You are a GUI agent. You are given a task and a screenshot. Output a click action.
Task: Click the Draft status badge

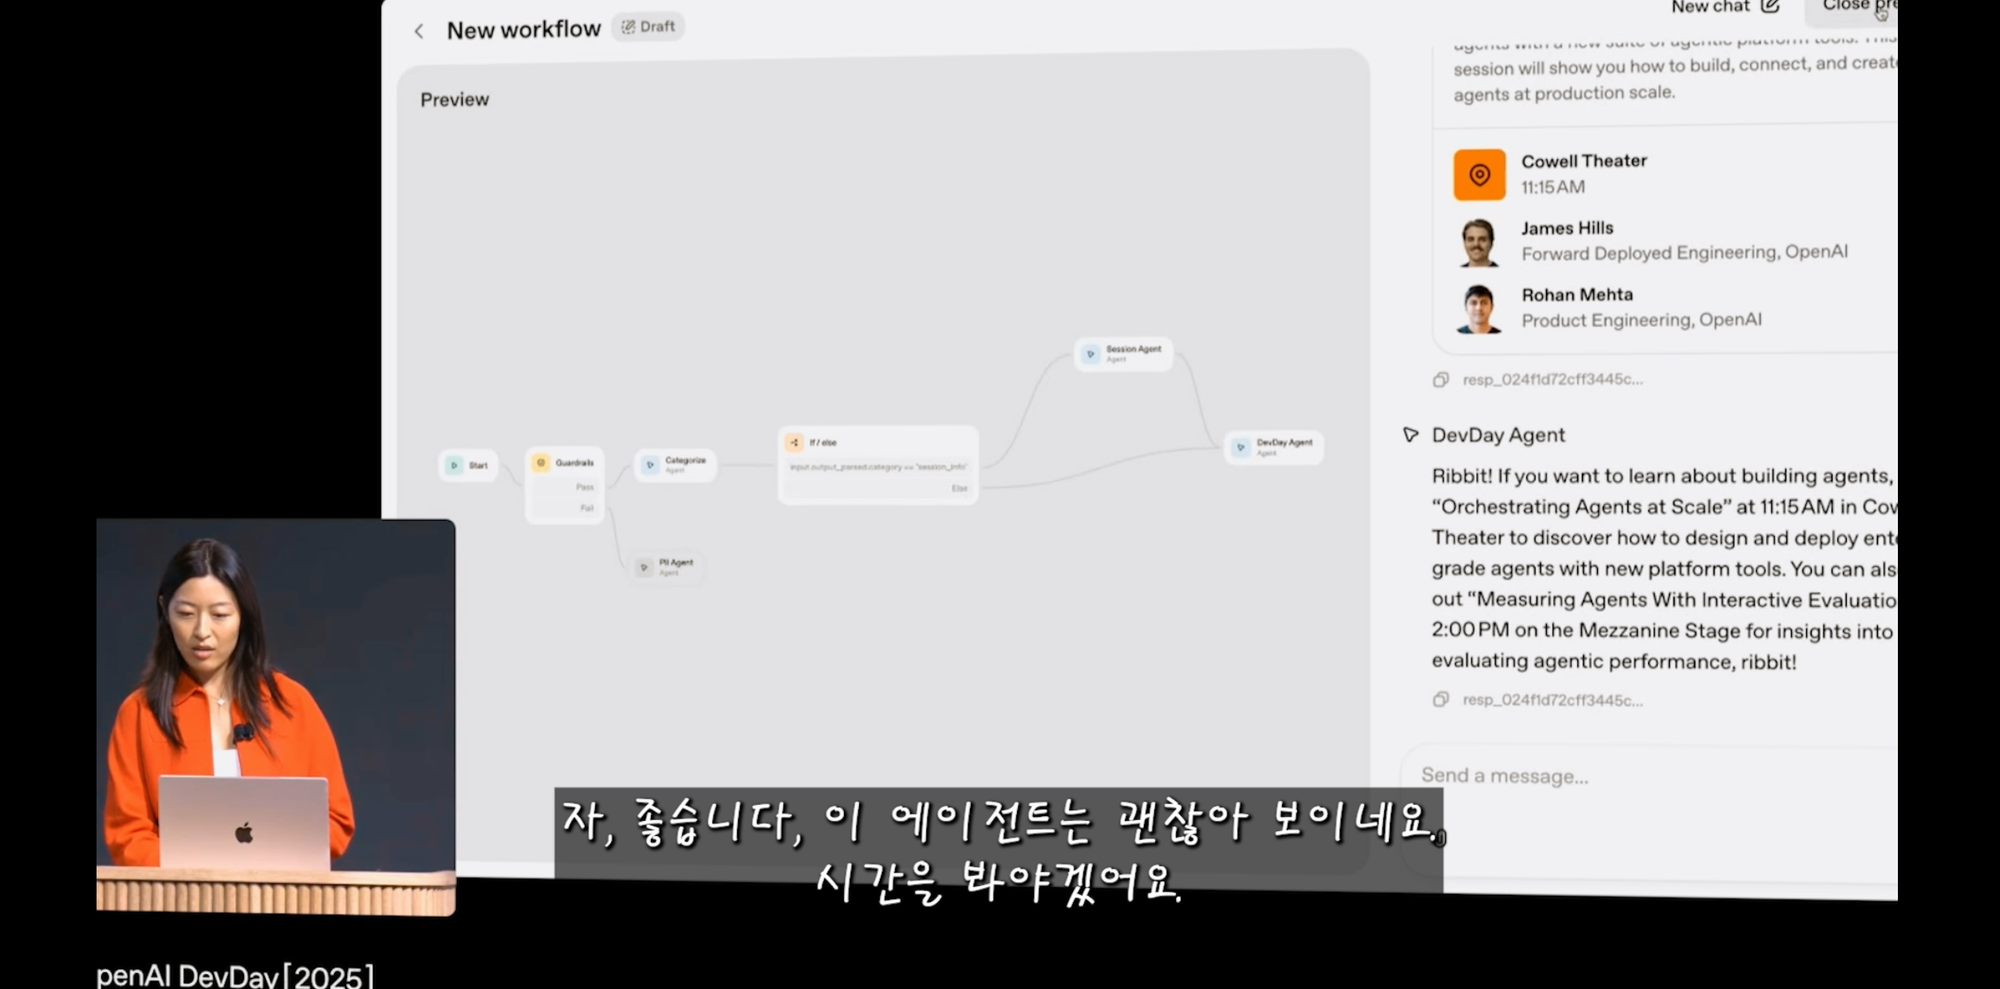pos(648,27)
